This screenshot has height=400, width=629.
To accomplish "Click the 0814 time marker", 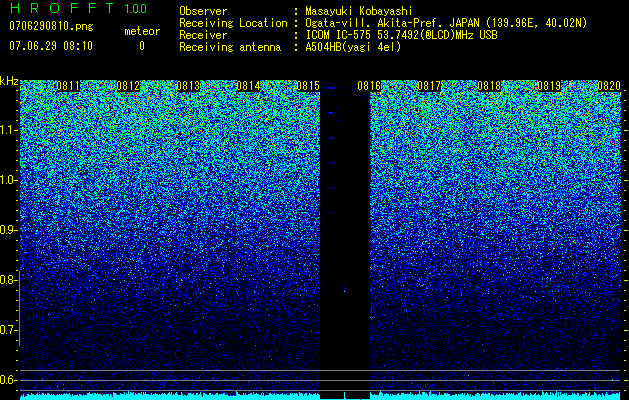I will click(248, 86).
